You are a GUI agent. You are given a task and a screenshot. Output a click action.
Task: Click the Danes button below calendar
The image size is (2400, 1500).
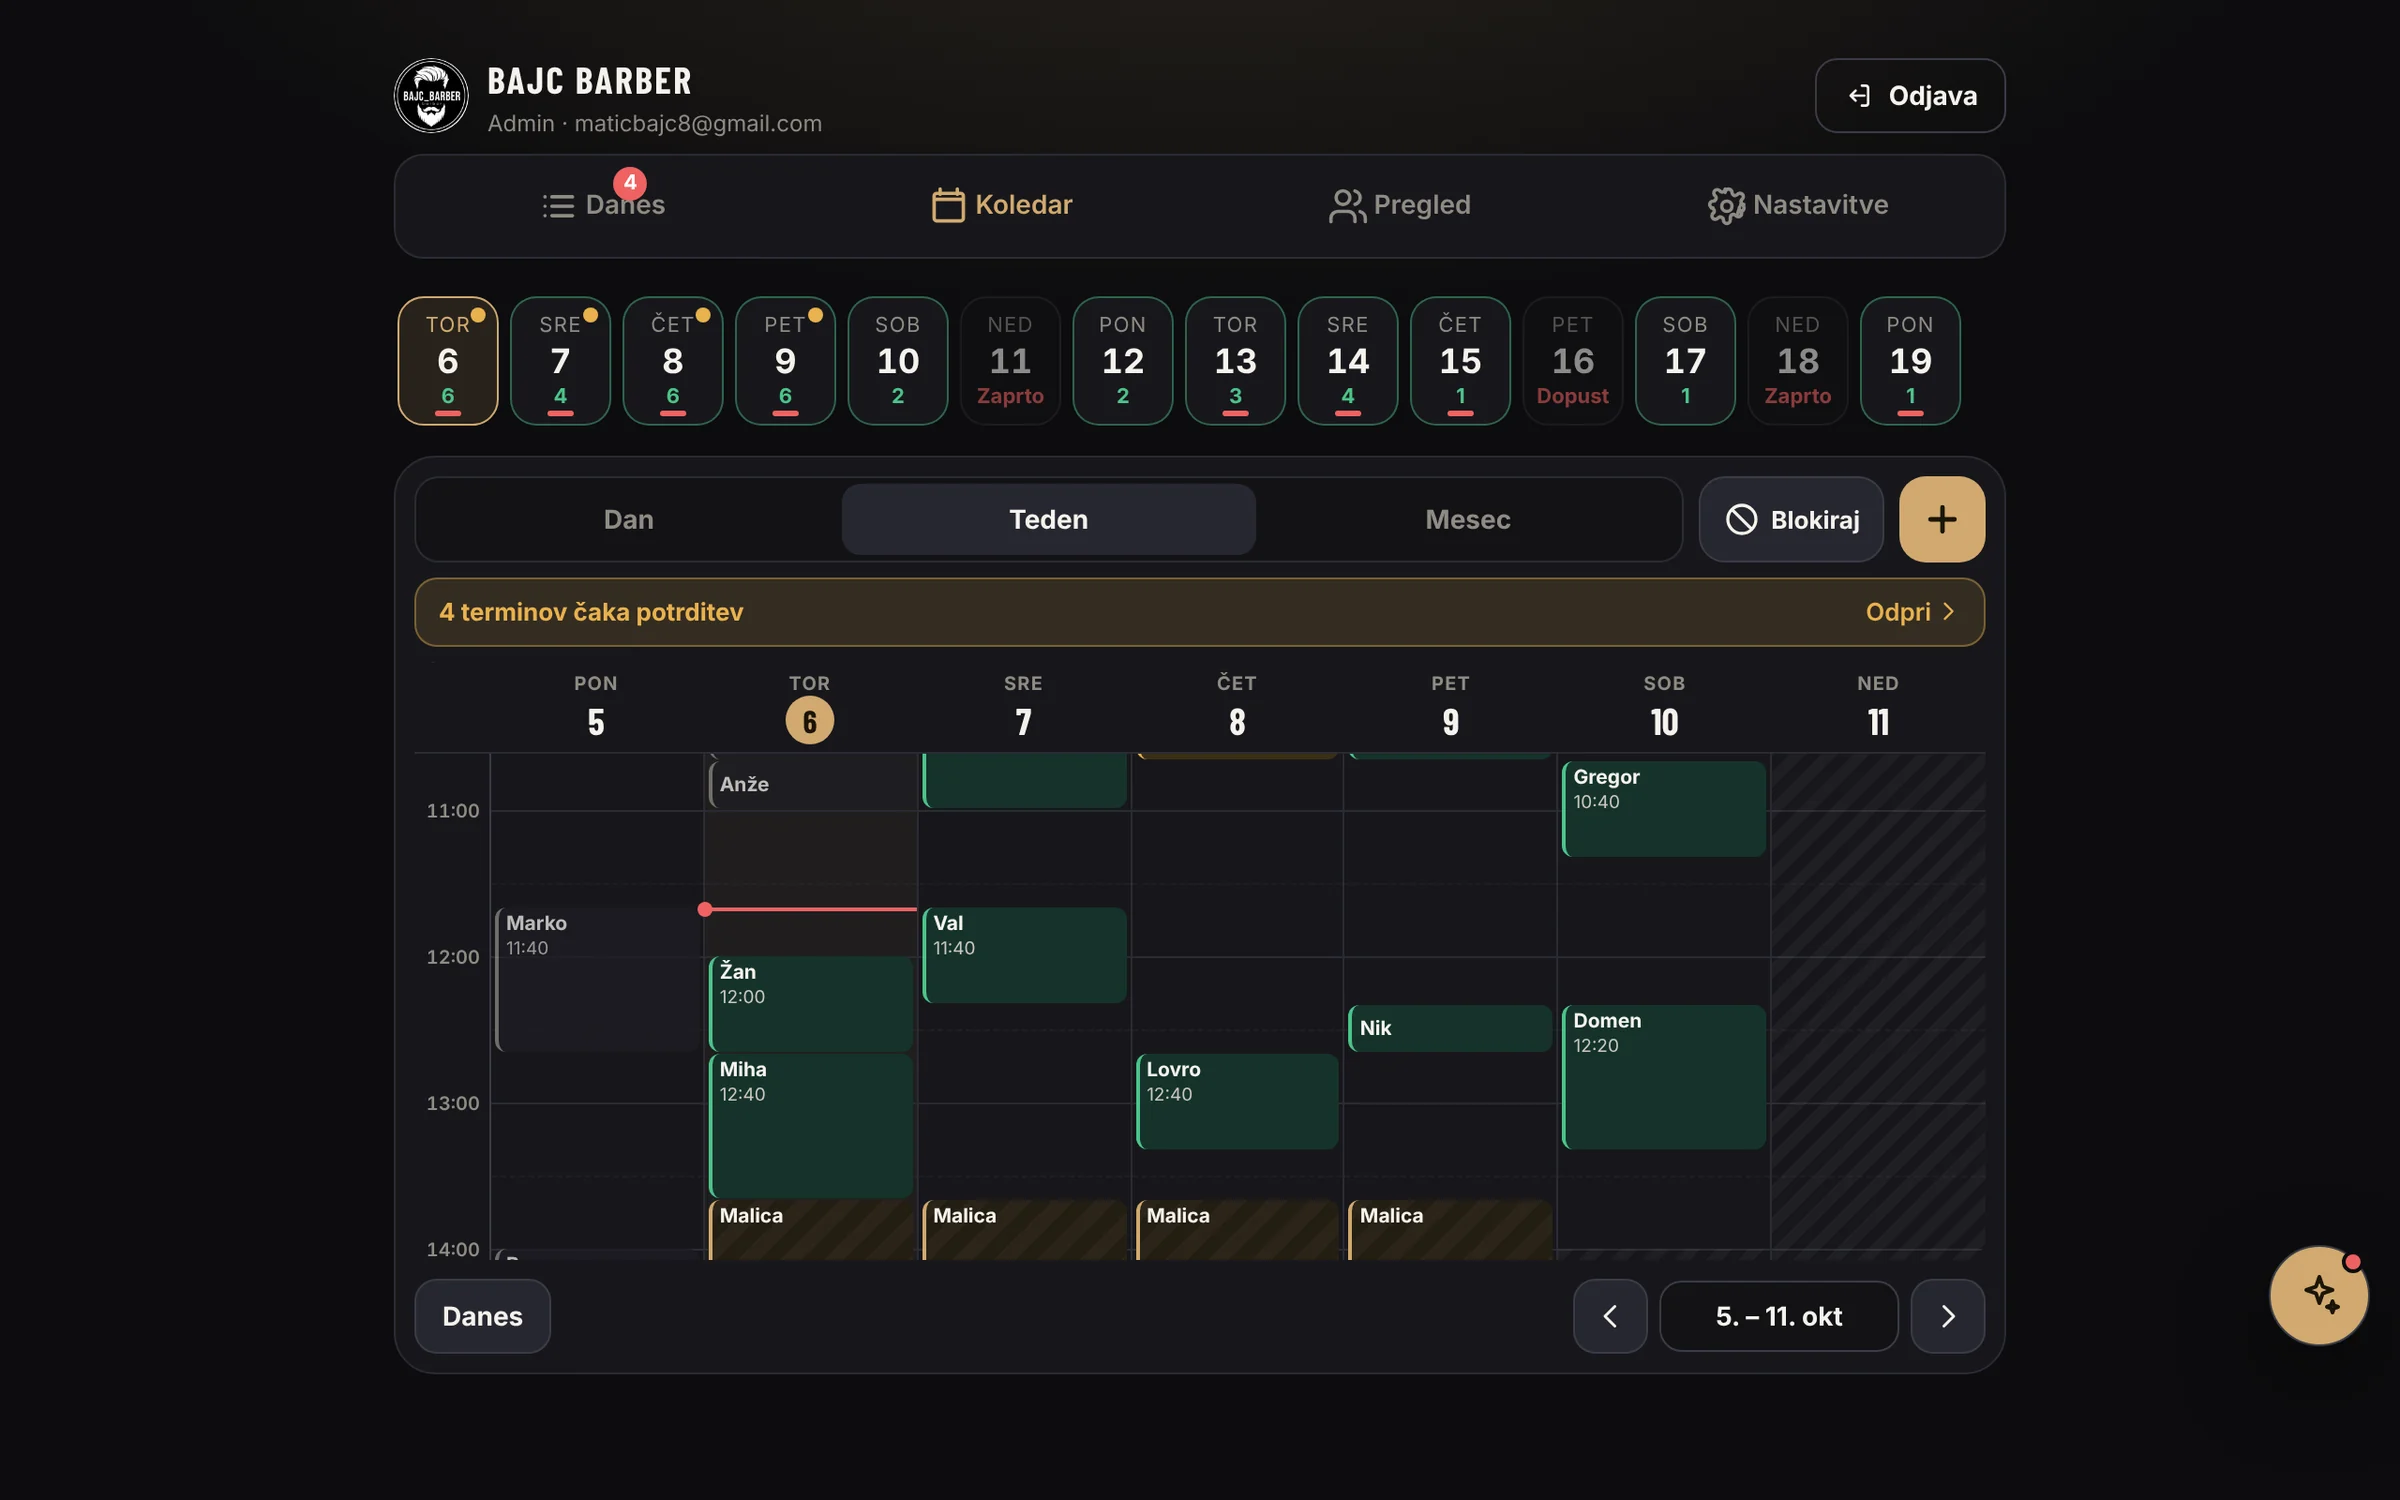tap(482, 1316)
